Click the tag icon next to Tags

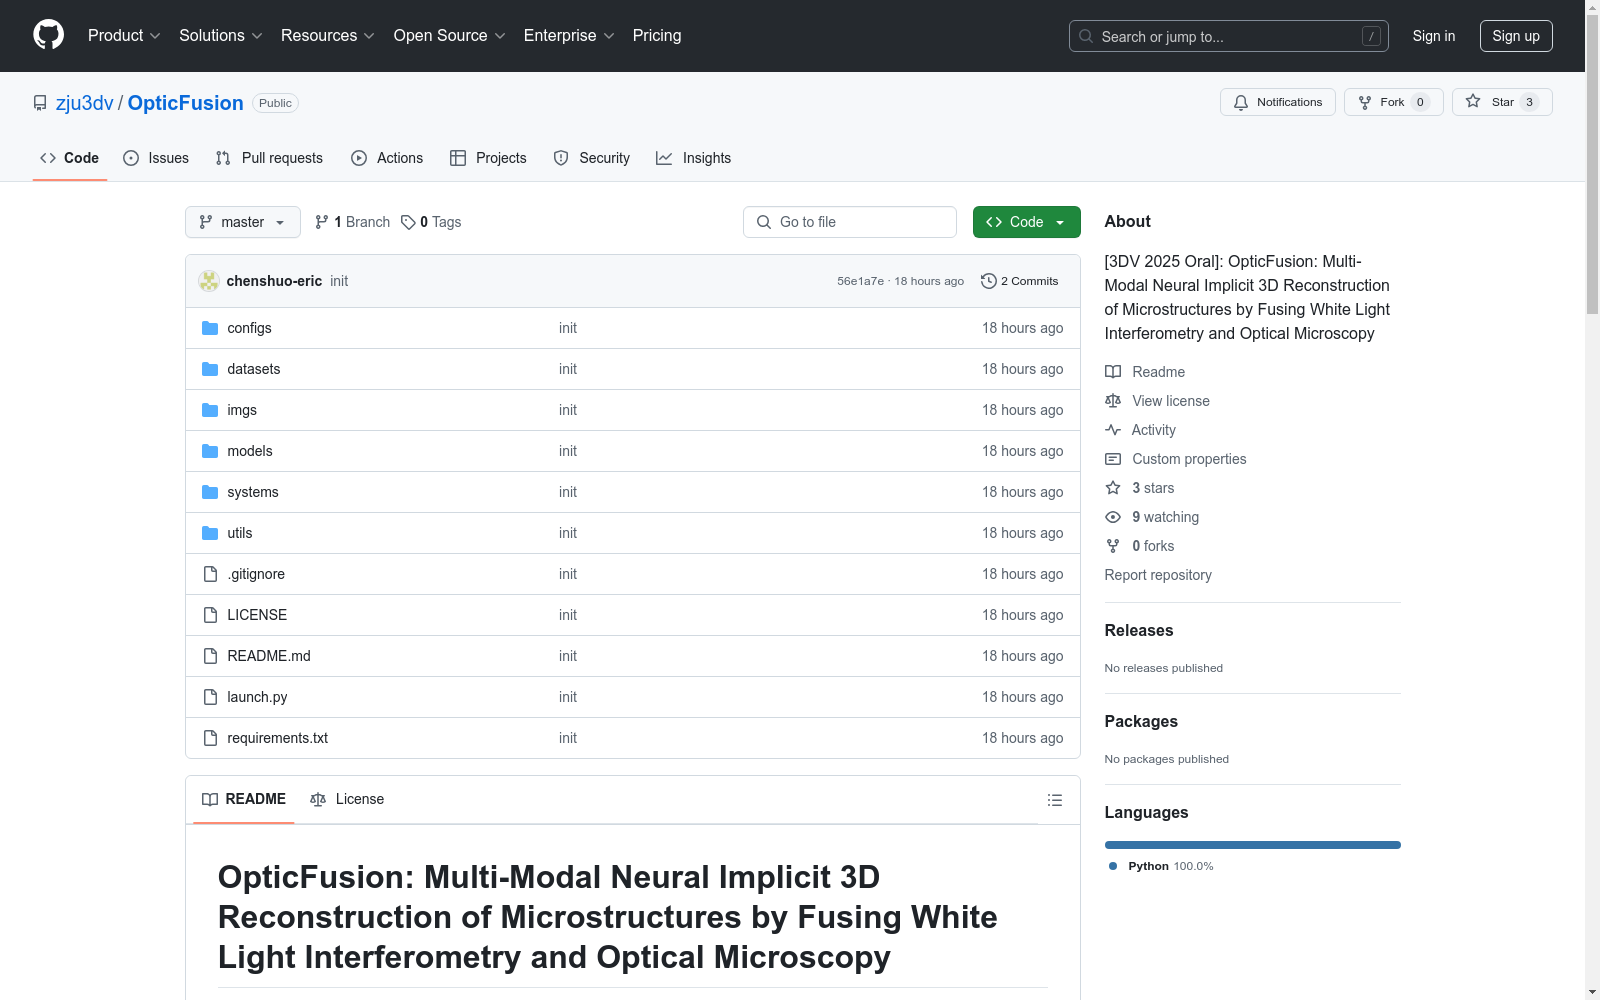[408, 222]
